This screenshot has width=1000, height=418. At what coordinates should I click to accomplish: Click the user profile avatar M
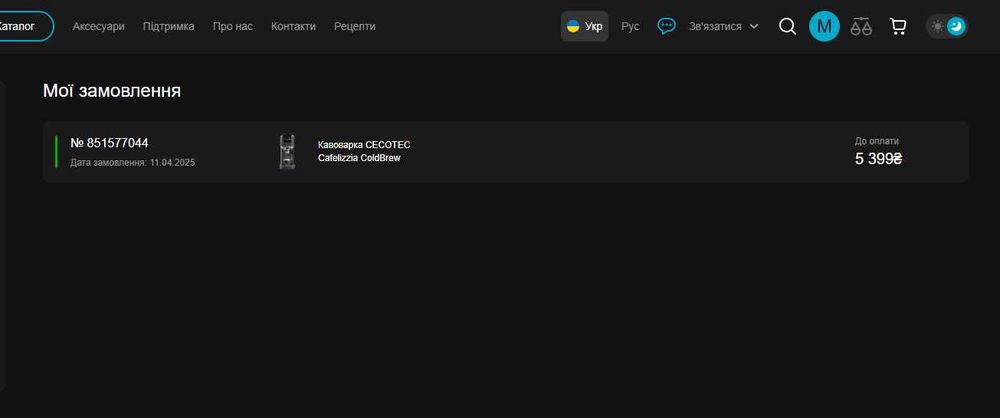[824, 26]
